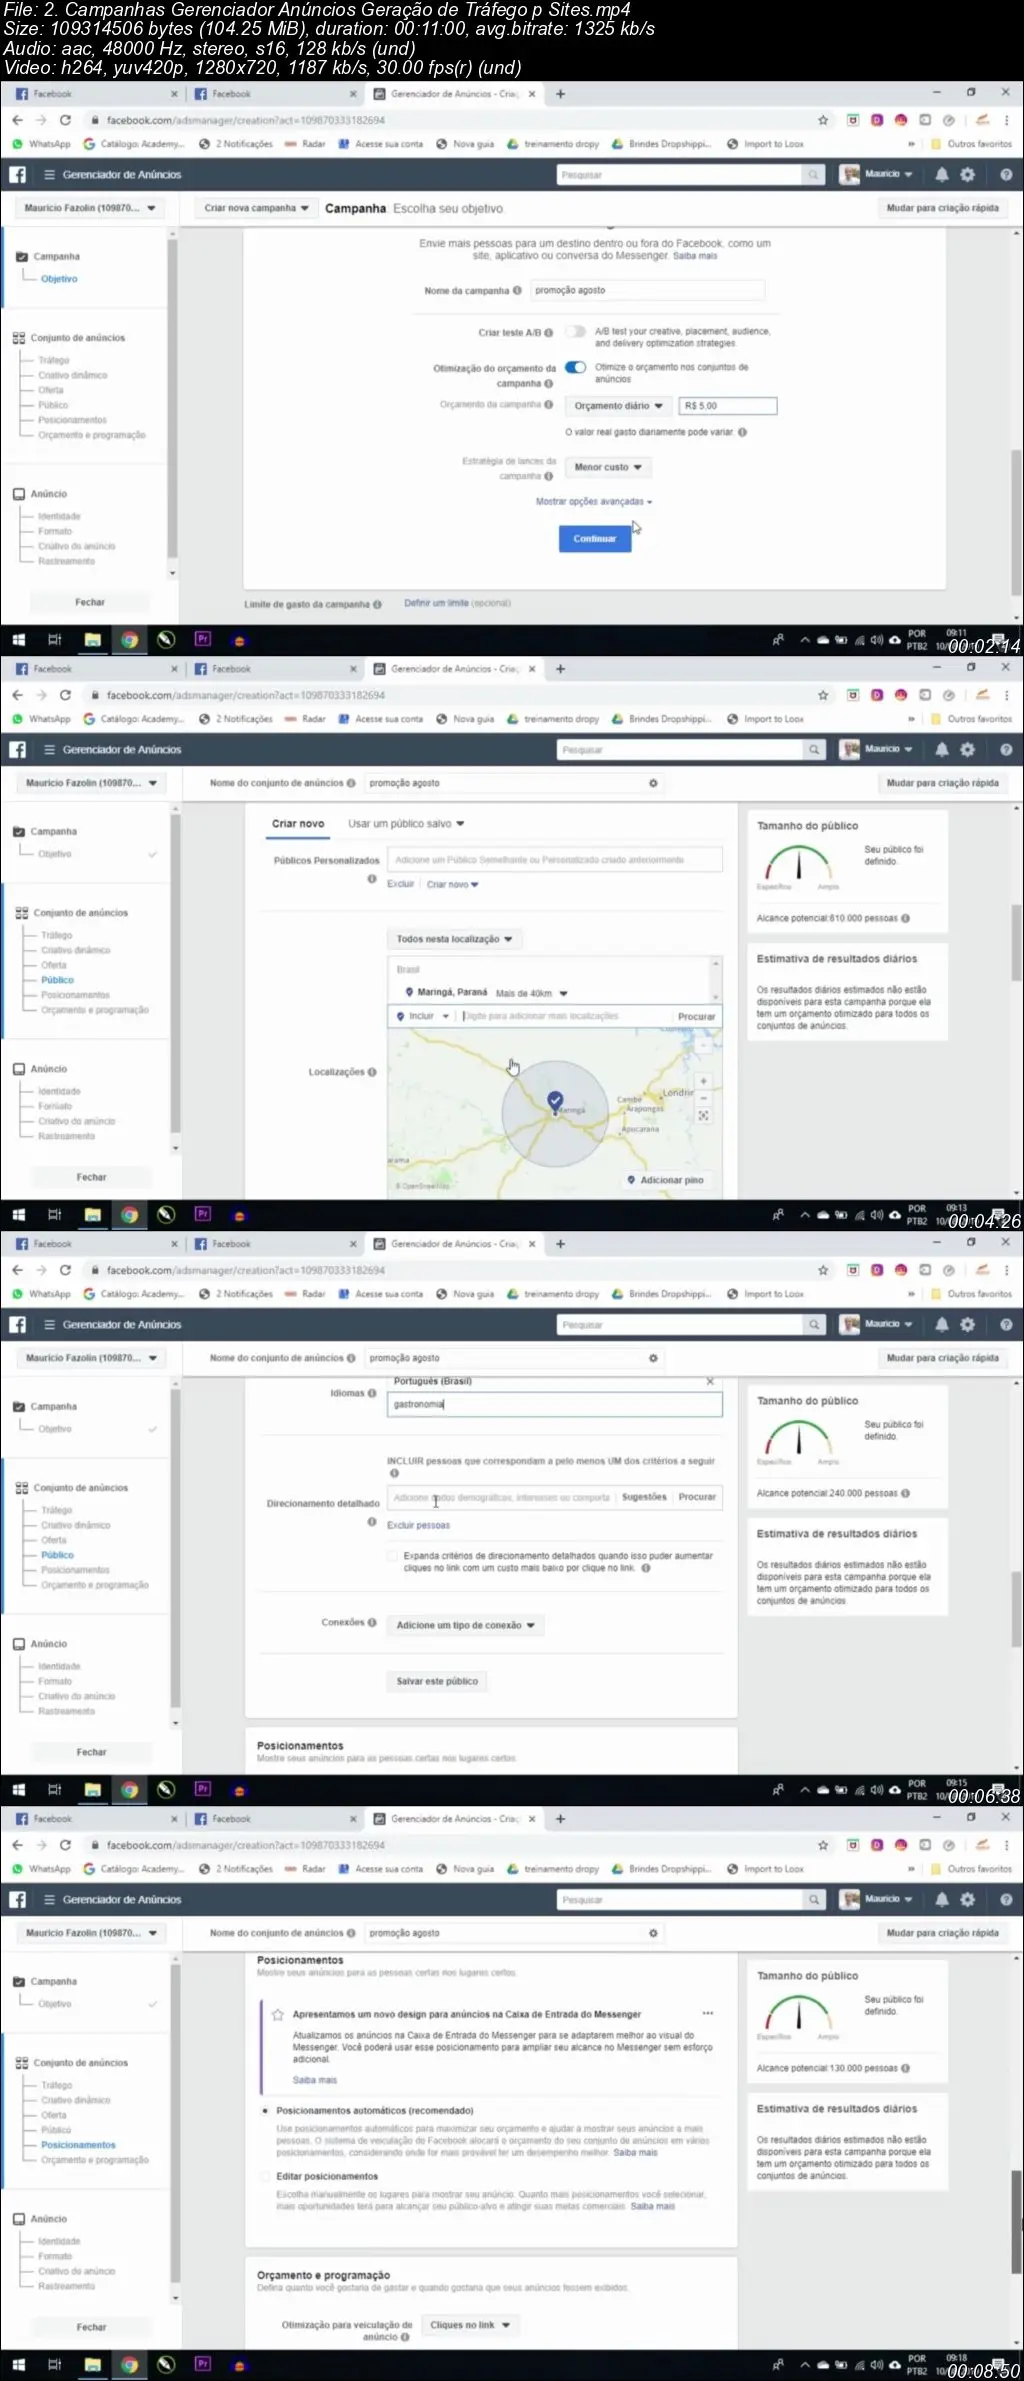Click the gear icon beside promoção agosto in the 00:04:26 frame
The height and width of the screenshot is (2381, 1024).
coord(653,783)
